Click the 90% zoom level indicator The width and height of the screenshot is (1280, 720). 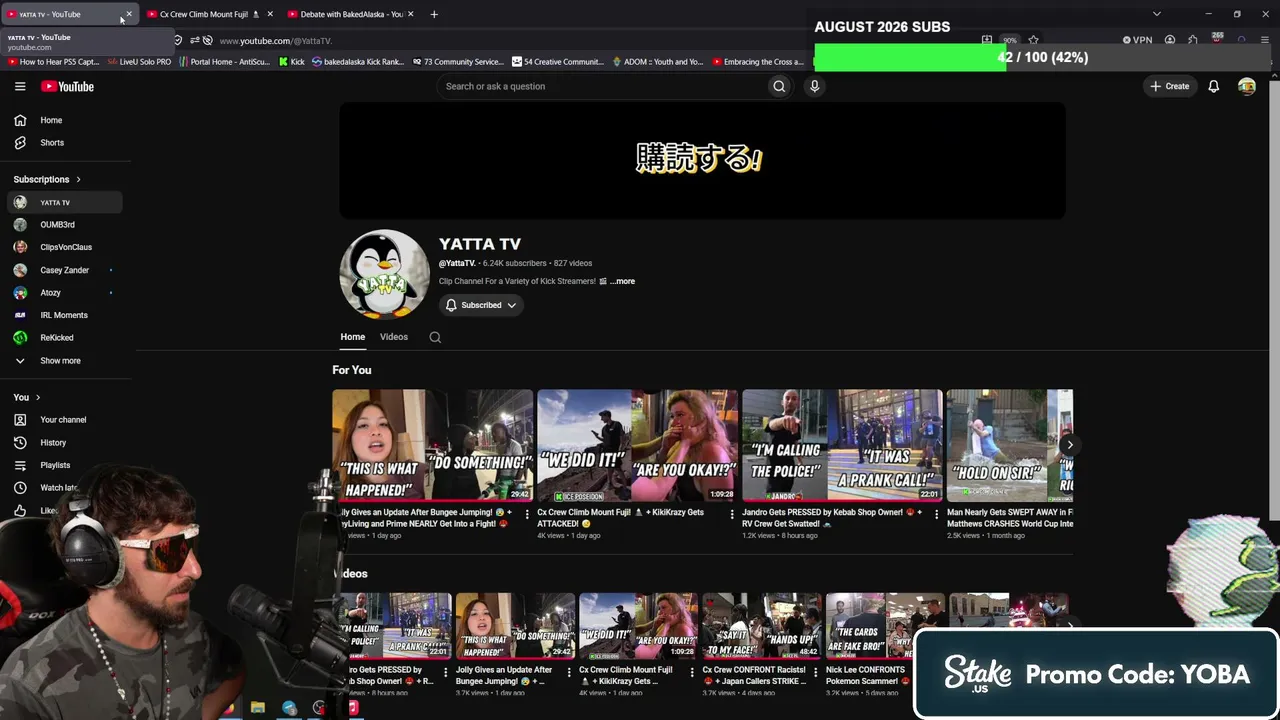click(x=1010, y=41)
